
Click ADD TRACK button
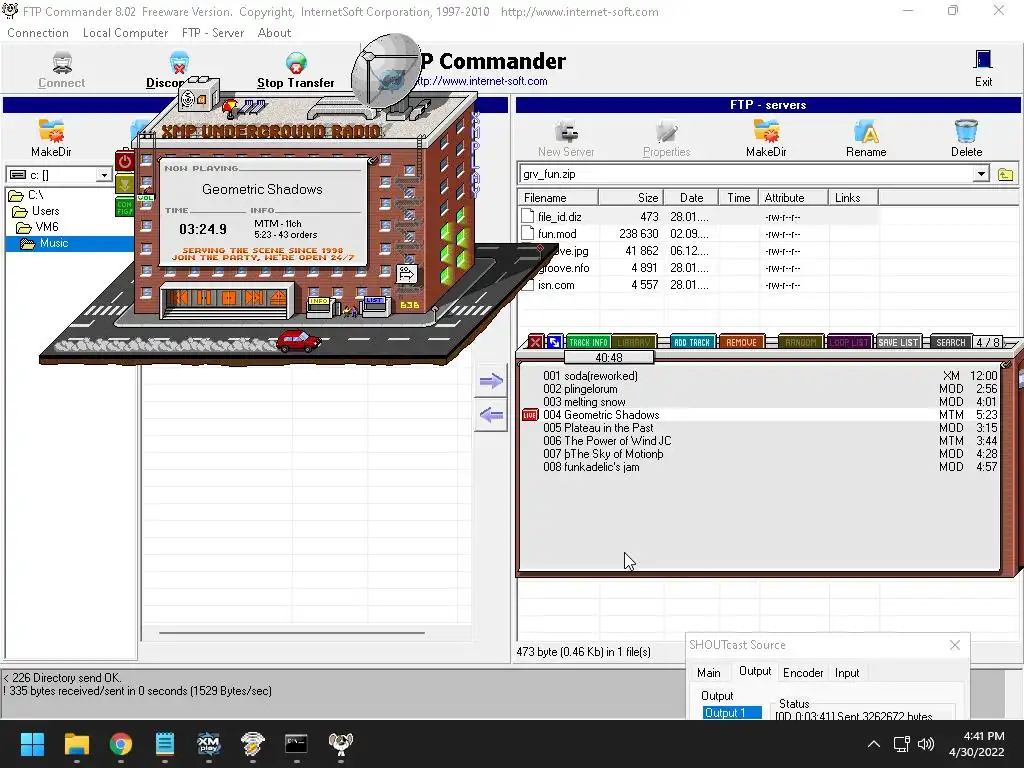pos(692,342)
